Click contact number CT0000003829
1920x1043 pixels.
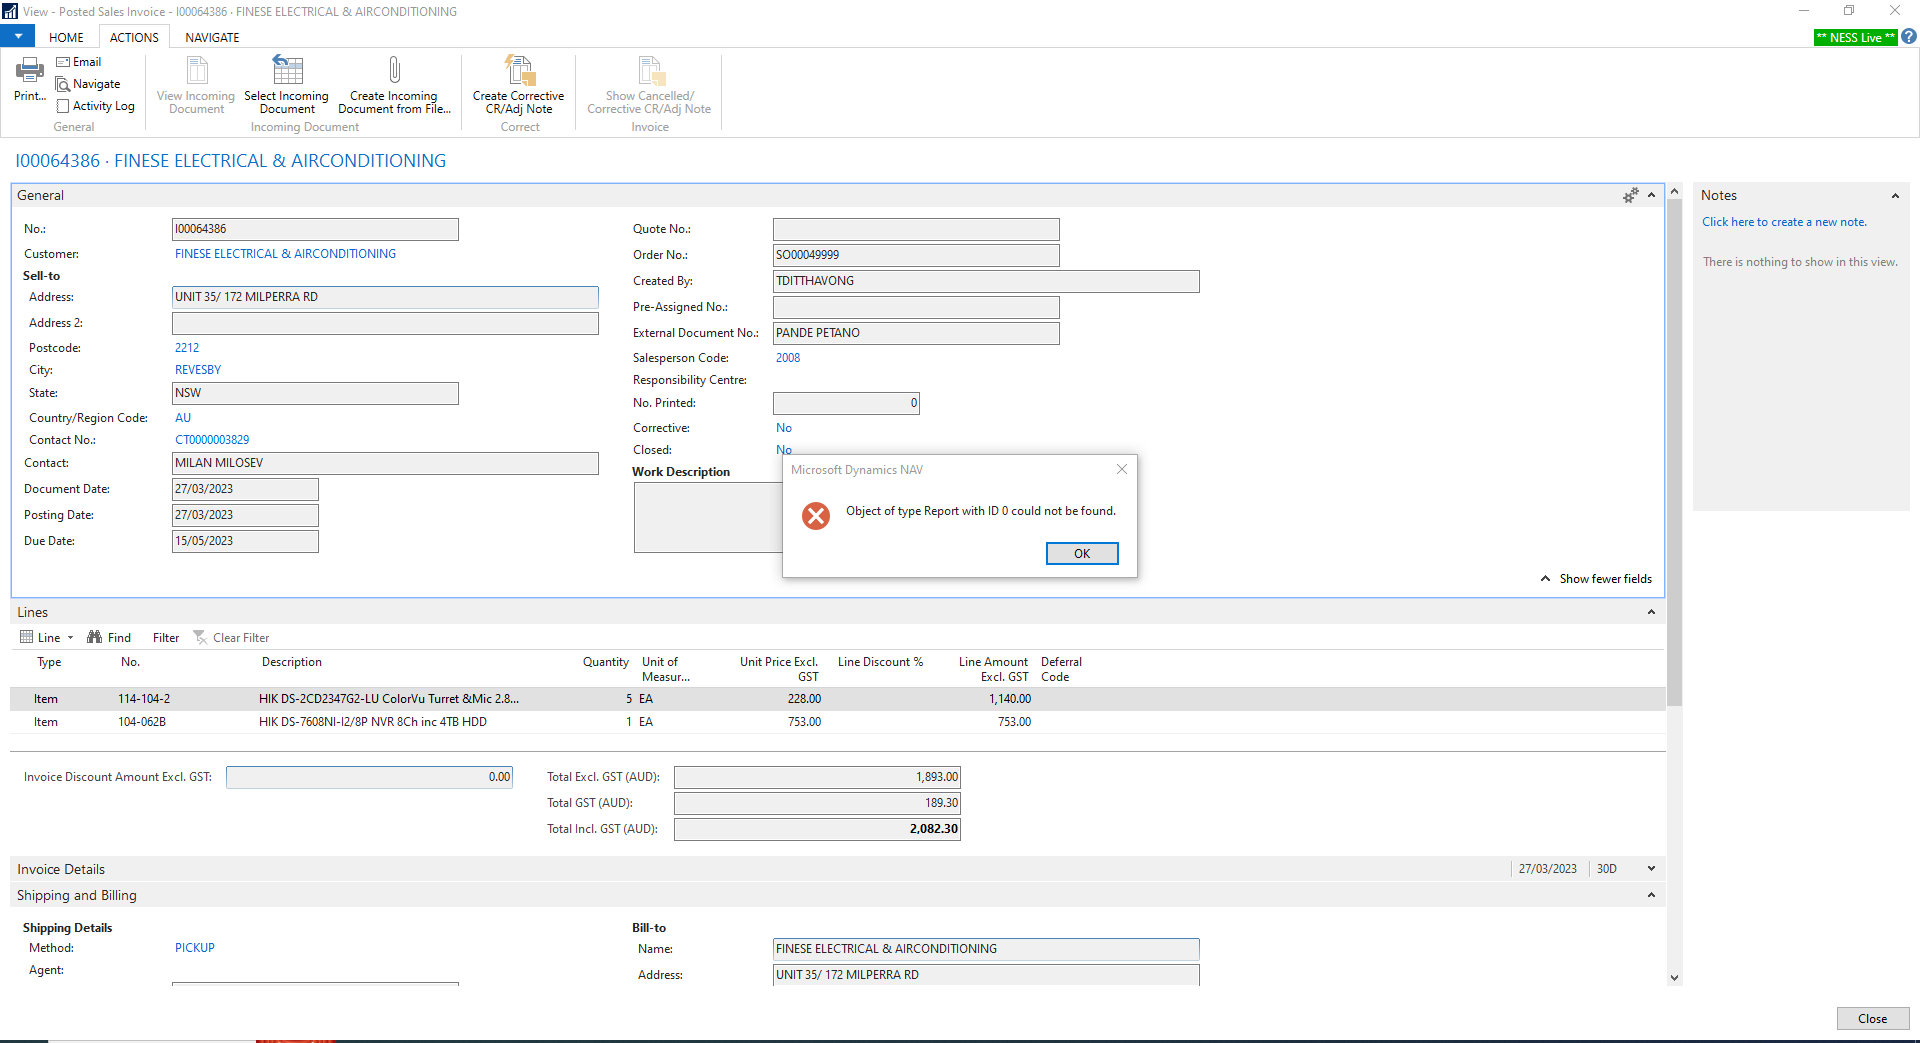(x=212, y=440)
